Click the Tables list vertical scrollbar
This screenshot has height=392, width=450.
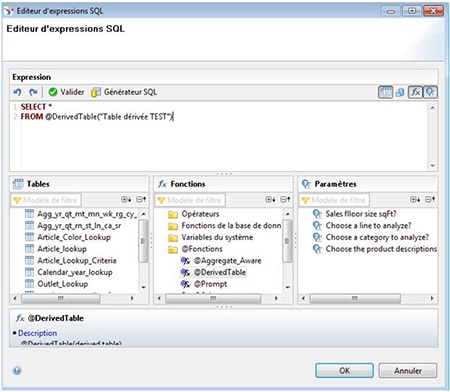point(143,241)
